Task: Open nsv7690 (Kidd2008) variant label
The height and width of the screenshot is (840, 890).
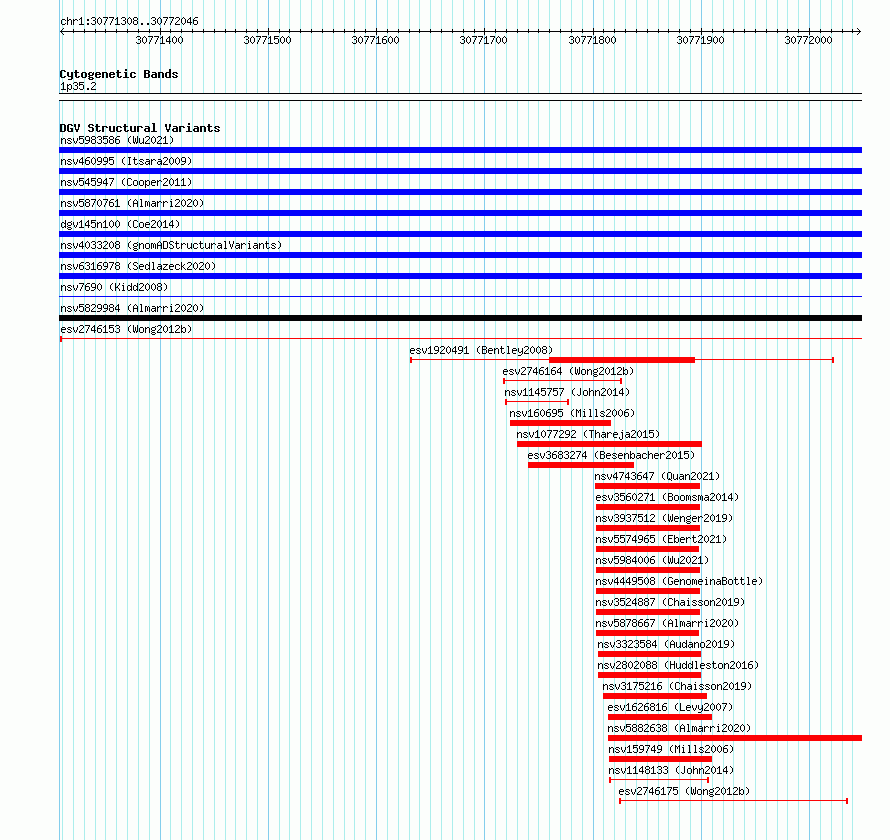Action: 114,287
